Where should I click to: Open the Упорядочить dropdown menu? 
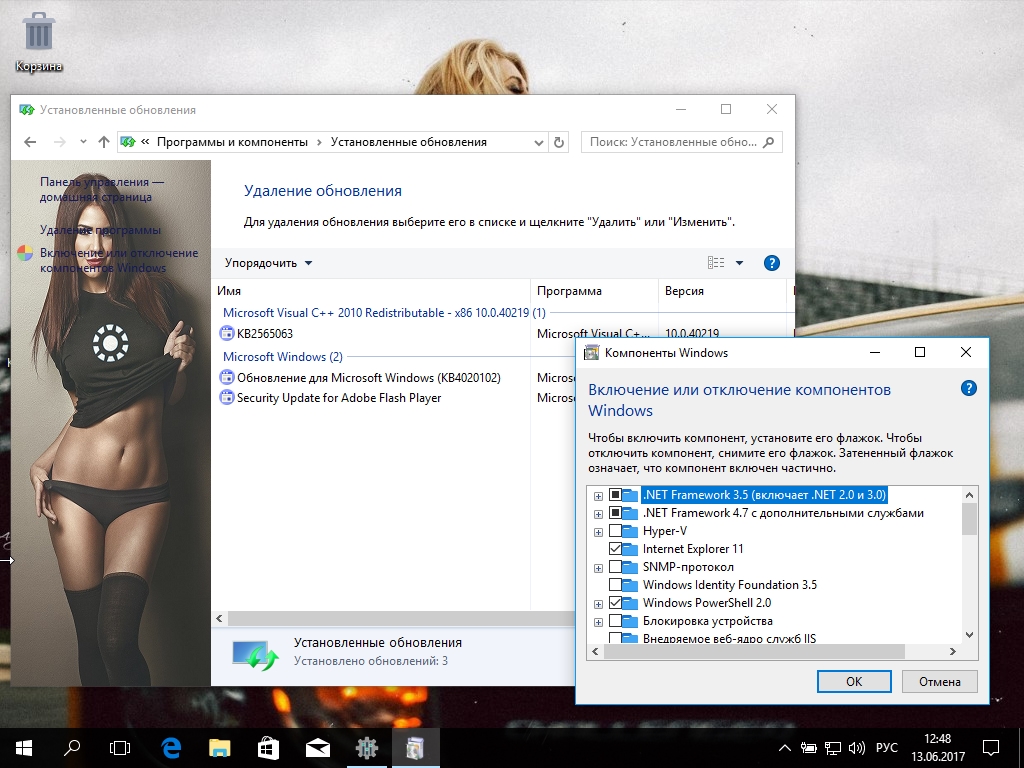pos(268,263)
